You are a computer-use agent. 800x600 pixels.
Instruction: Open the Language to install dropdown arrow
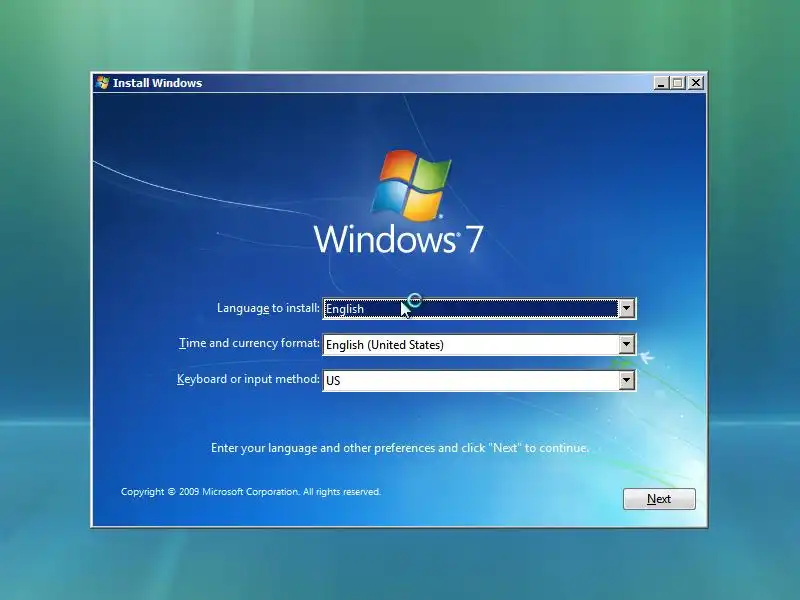click(x=627, y=309)
